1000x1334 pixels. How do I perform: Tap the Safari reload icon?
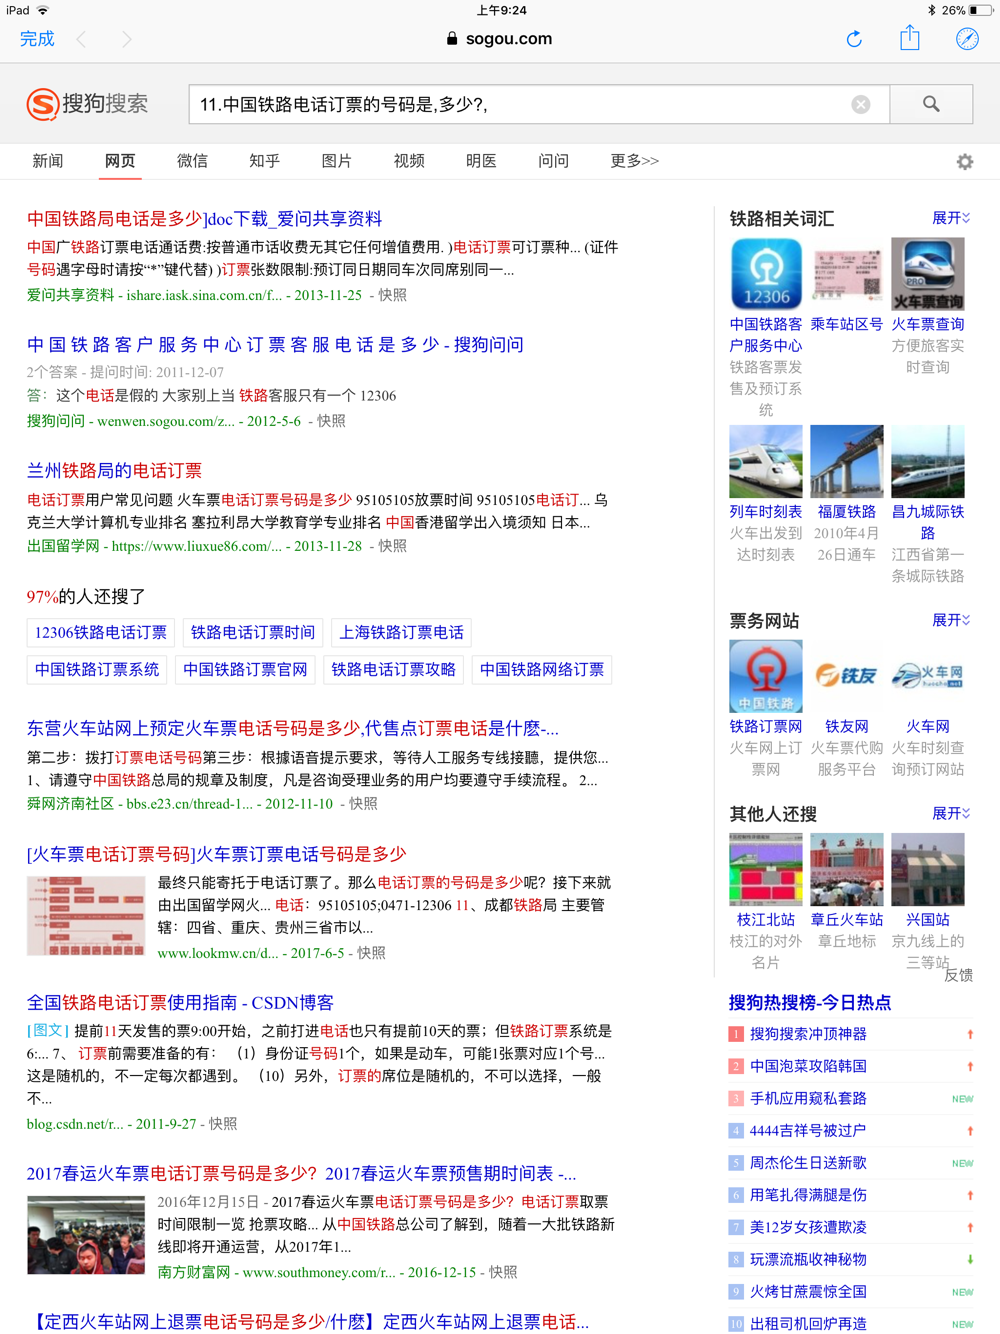[854, 39]
